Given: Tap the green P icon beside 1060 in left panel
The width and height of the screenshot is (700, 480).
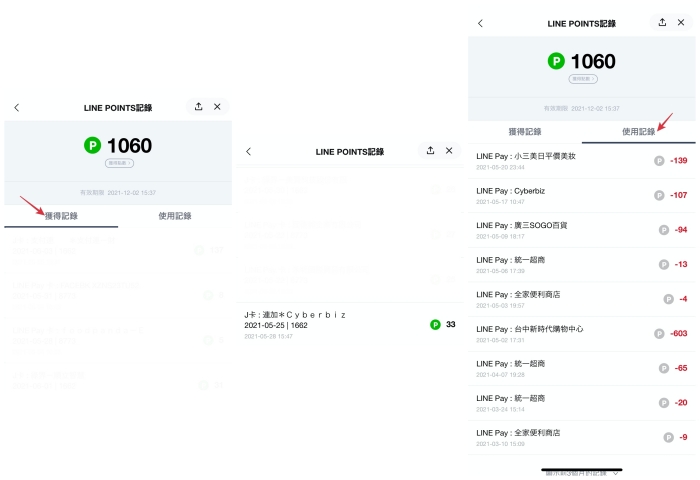Looking at the screenshot, I should (92, 145).
